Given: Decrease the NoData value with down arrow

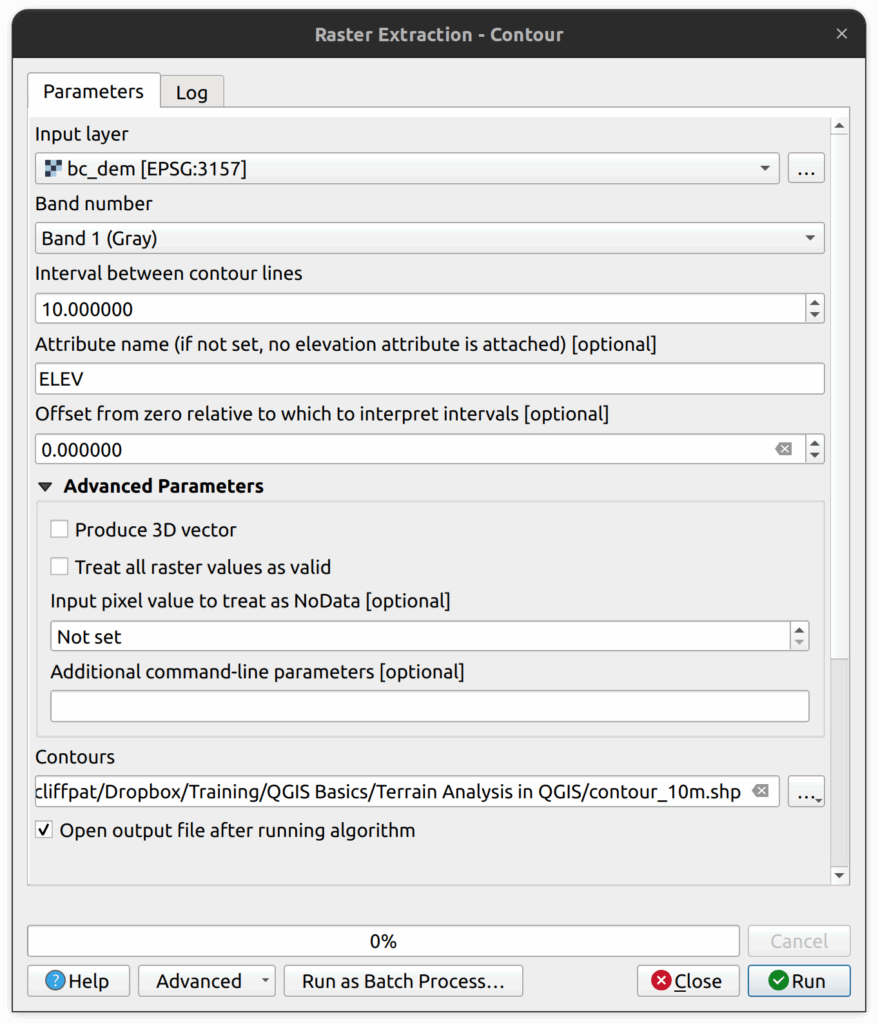Looking at the screenshot, I should point(800,643).
